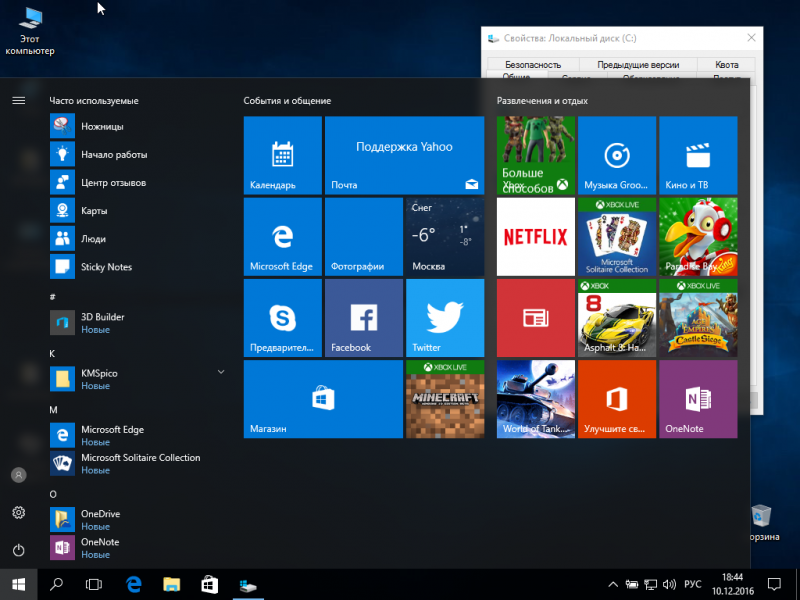The width and height of the screenshot is (800, 600).
Task: Open the Улучшите св... Office tile
Action: coord(617,399)
